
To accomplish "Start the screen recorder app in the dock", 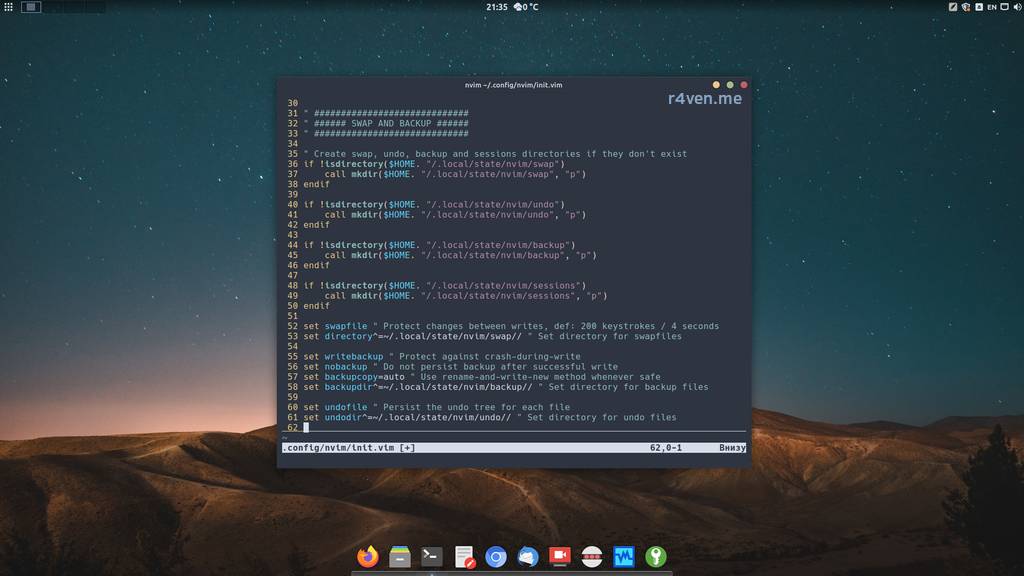I will coord(558,557).
